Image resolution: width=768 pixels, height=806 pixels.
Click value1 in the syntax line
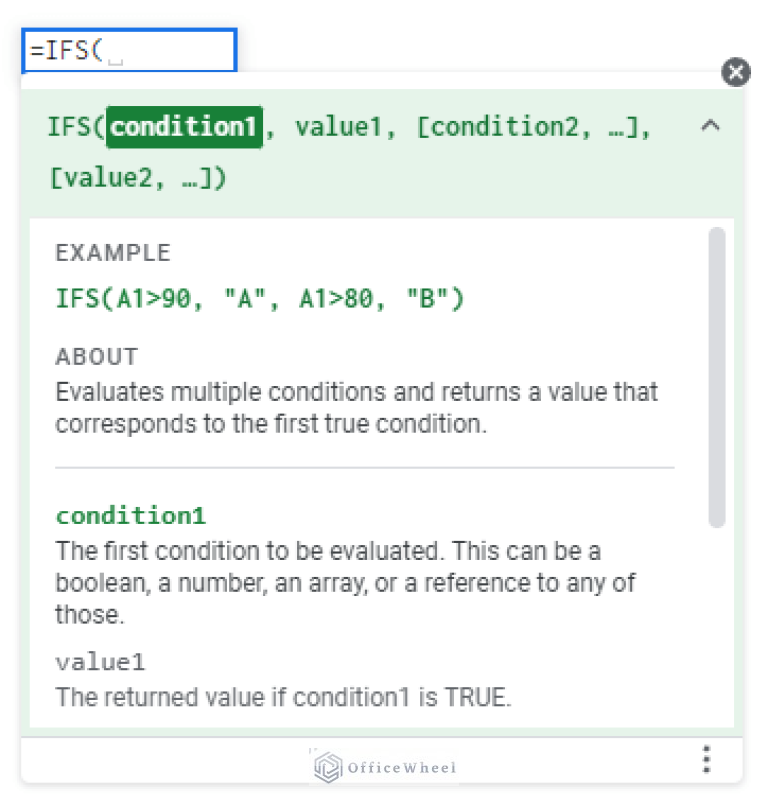[x=338, y=127]
